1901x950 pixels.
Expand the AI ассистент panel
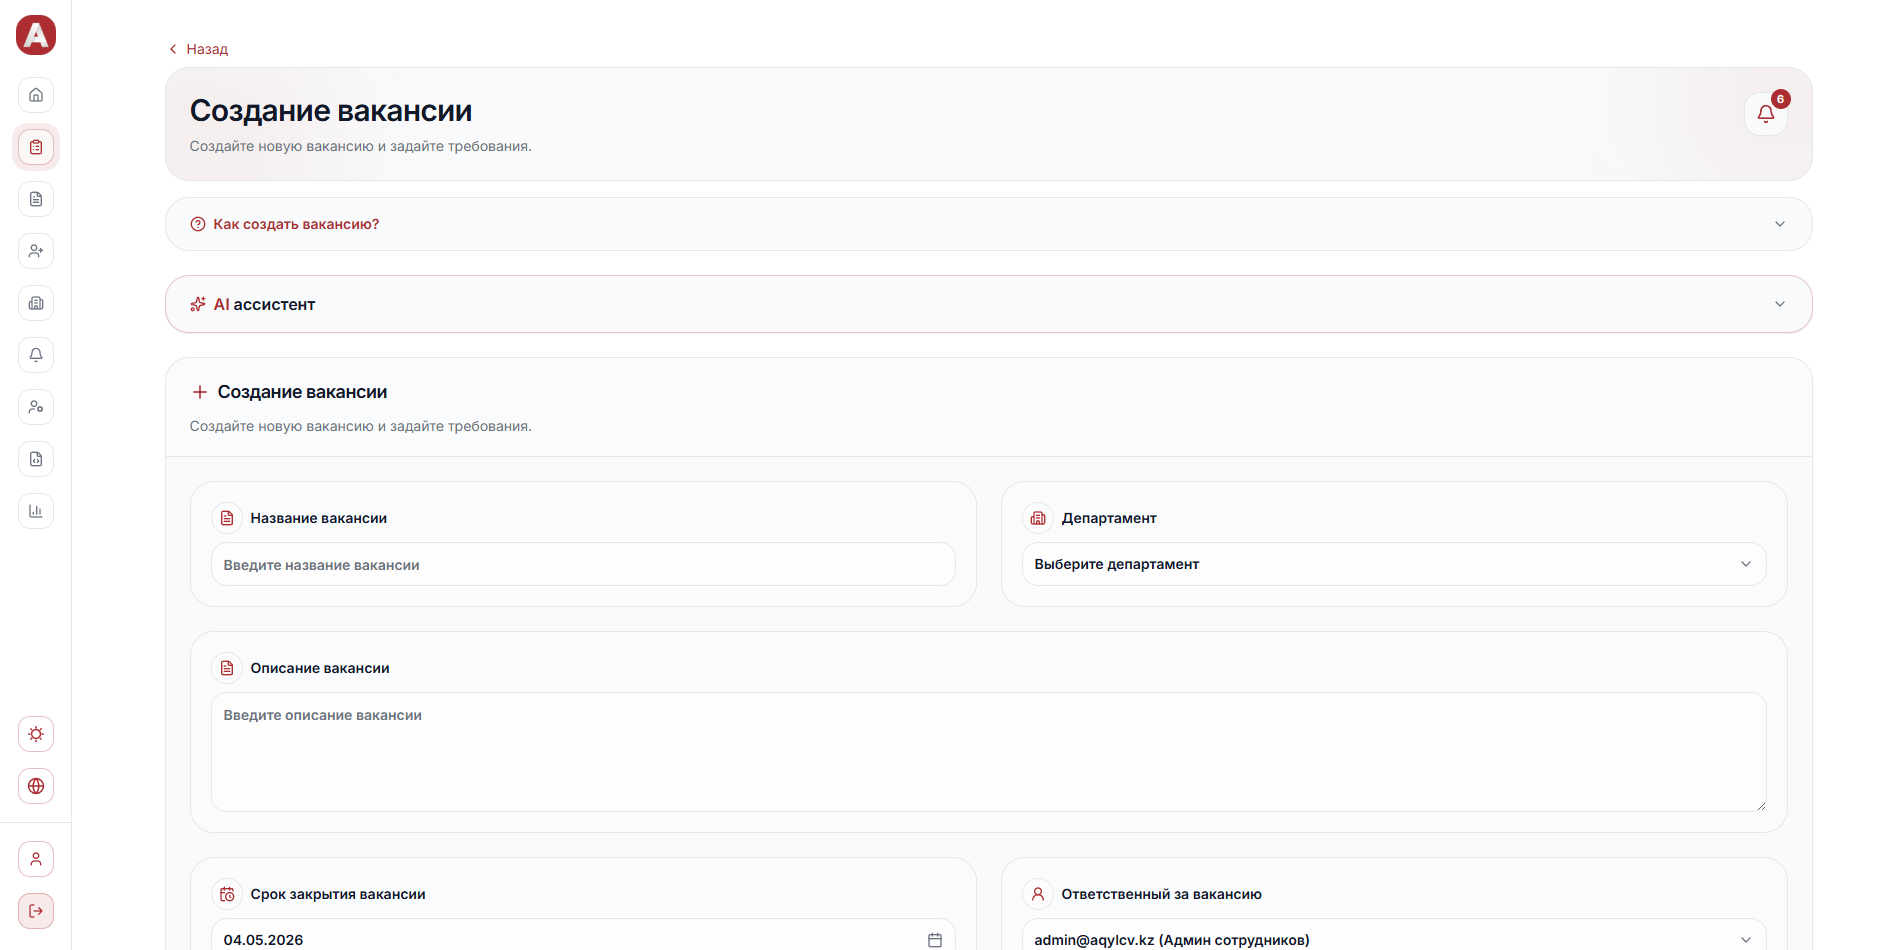coord(988,304)
